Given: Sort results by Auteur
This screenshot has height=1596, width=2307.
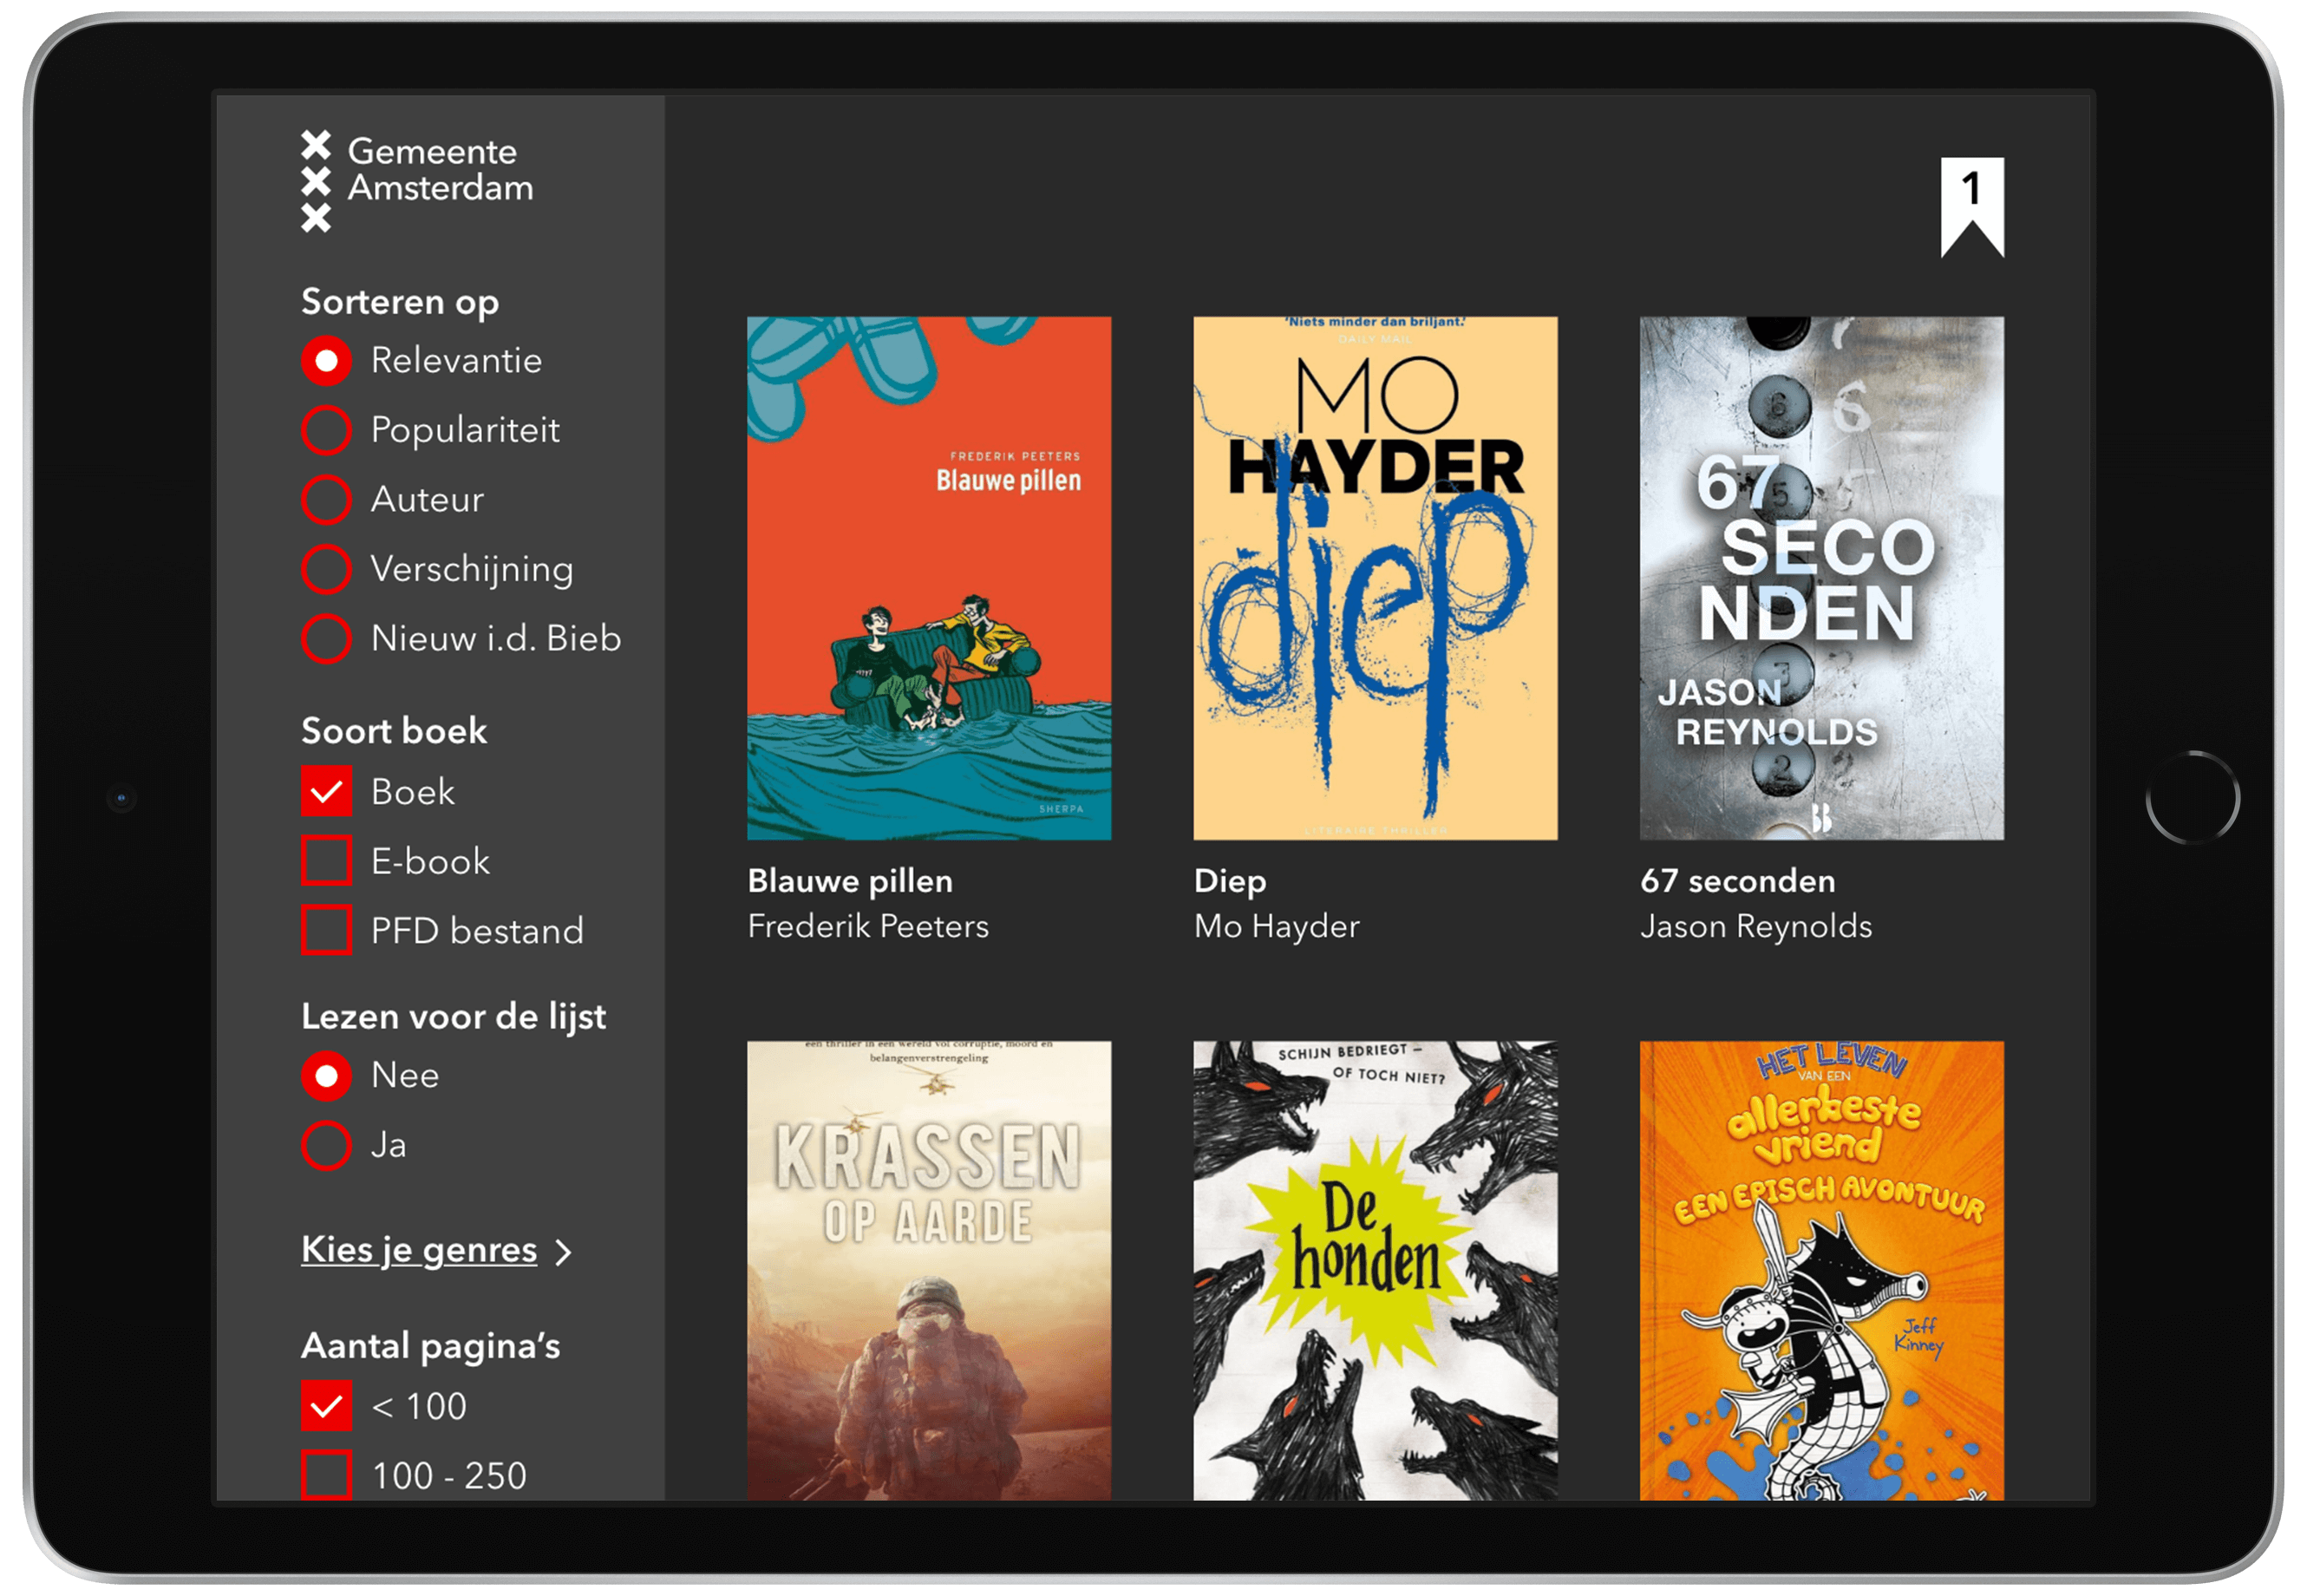Looking at the screenshot, I should [326, 500].
